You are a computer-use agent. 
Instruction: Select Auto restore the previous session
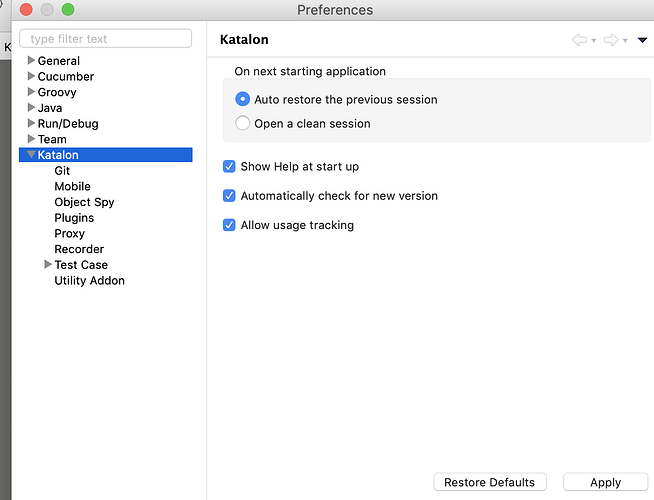[x=243, y=99]
